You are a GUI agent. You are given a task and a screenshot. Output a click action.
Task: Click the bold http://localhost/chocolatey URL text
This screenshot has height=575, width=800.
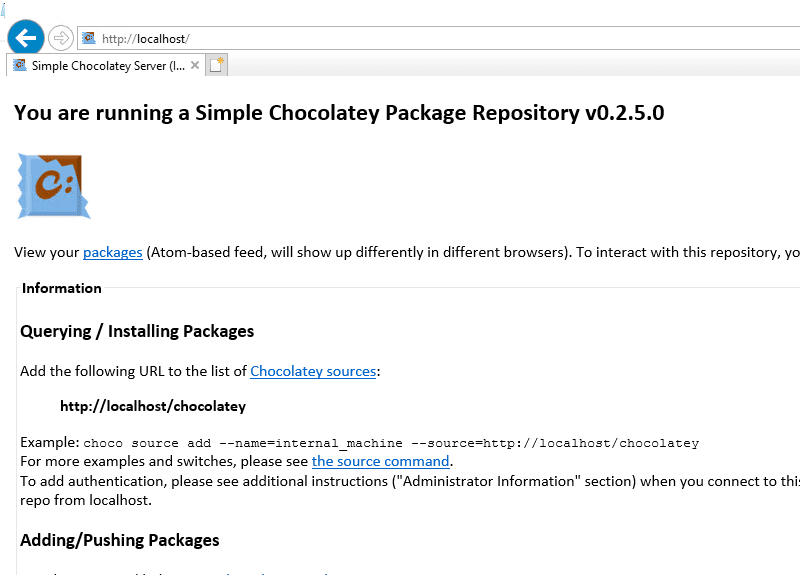point(153,407)
